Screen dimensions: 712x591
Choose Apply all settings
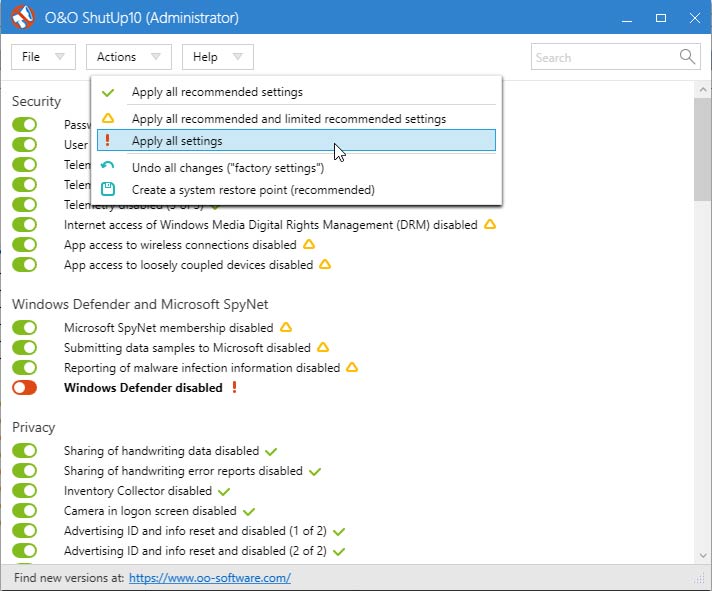coord(296,141)
